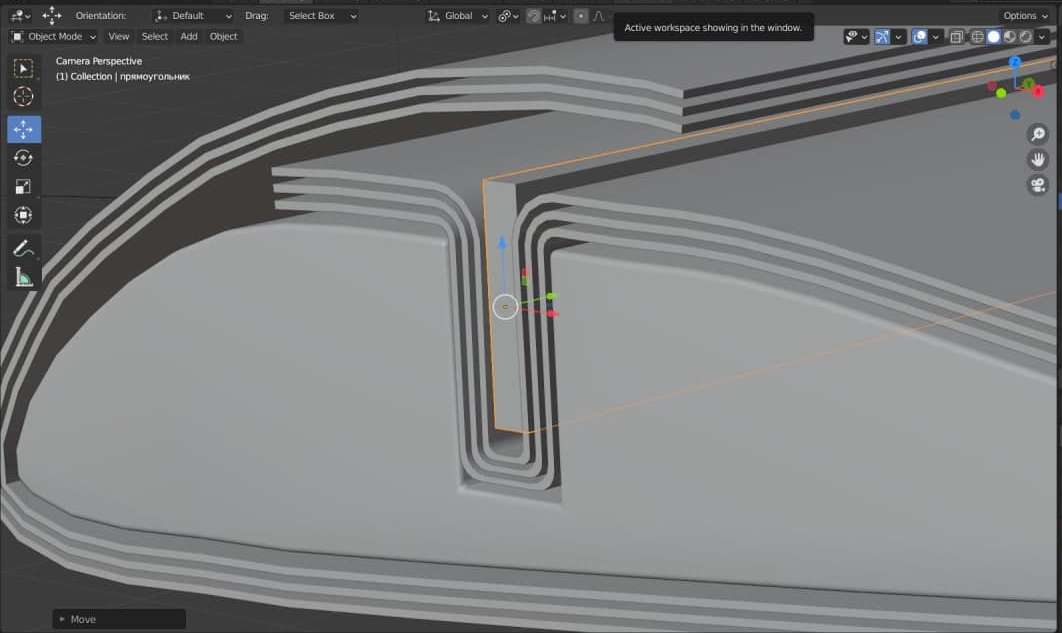The width and height of the screenshot is (1062, 633).
Task: Toggle X-ray mode
Action: tap(956, 37)
